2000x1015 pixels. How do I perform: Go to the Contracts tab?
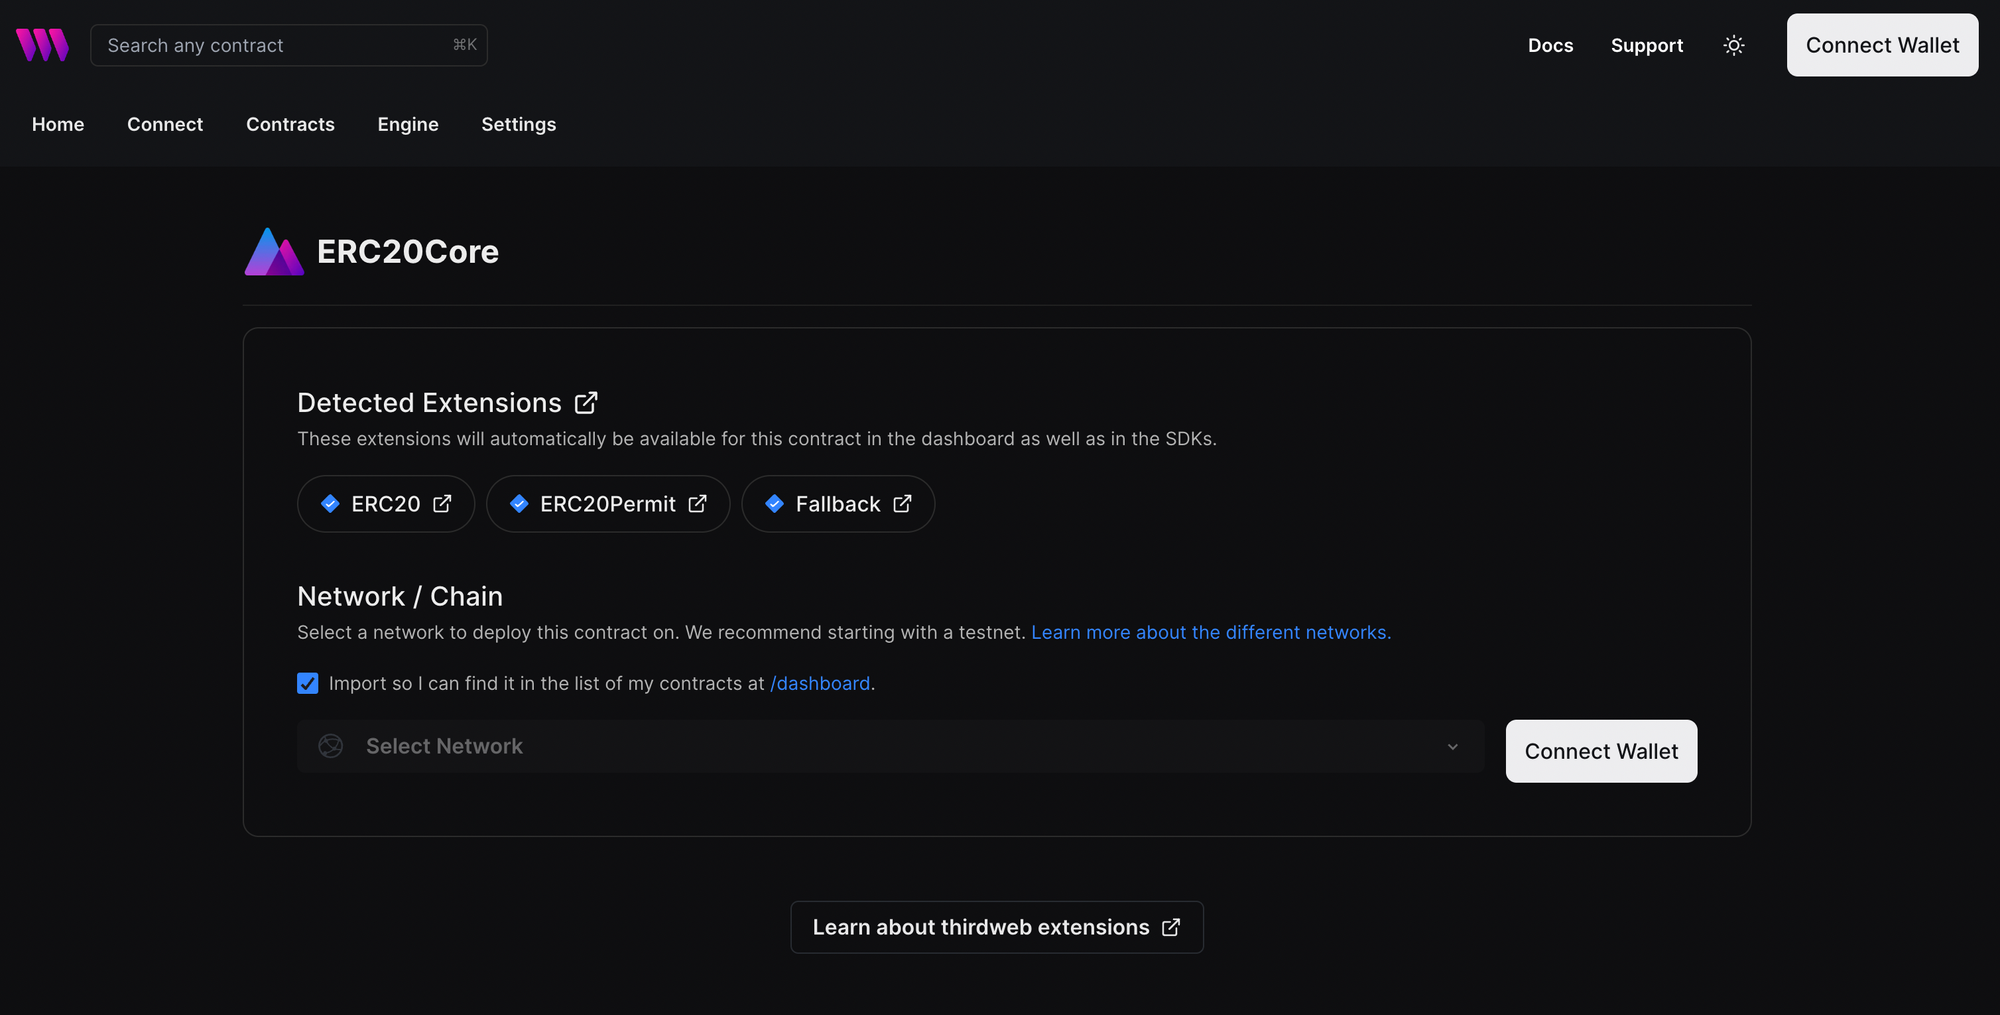click(290, 124)
